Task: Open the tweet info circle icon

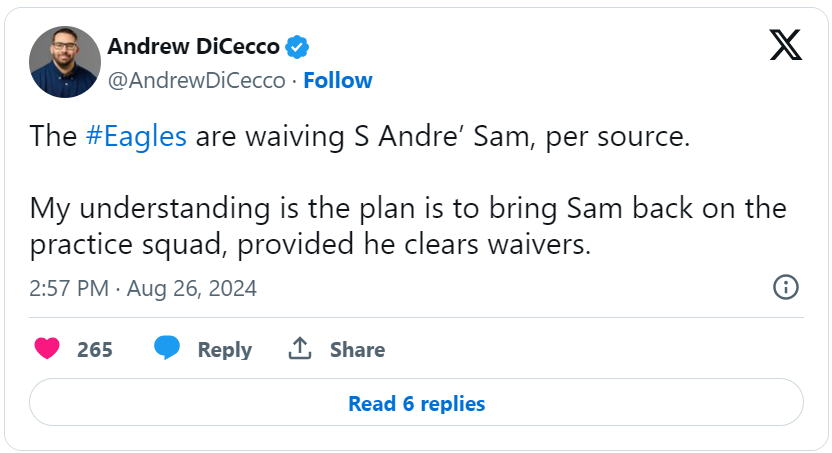Action: [x=786, y=288]
